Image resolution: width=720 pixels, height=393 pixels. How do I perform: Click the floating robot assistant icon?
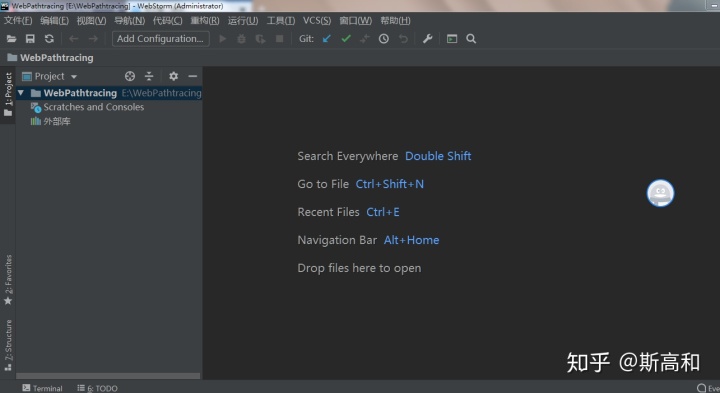point(660,193)
